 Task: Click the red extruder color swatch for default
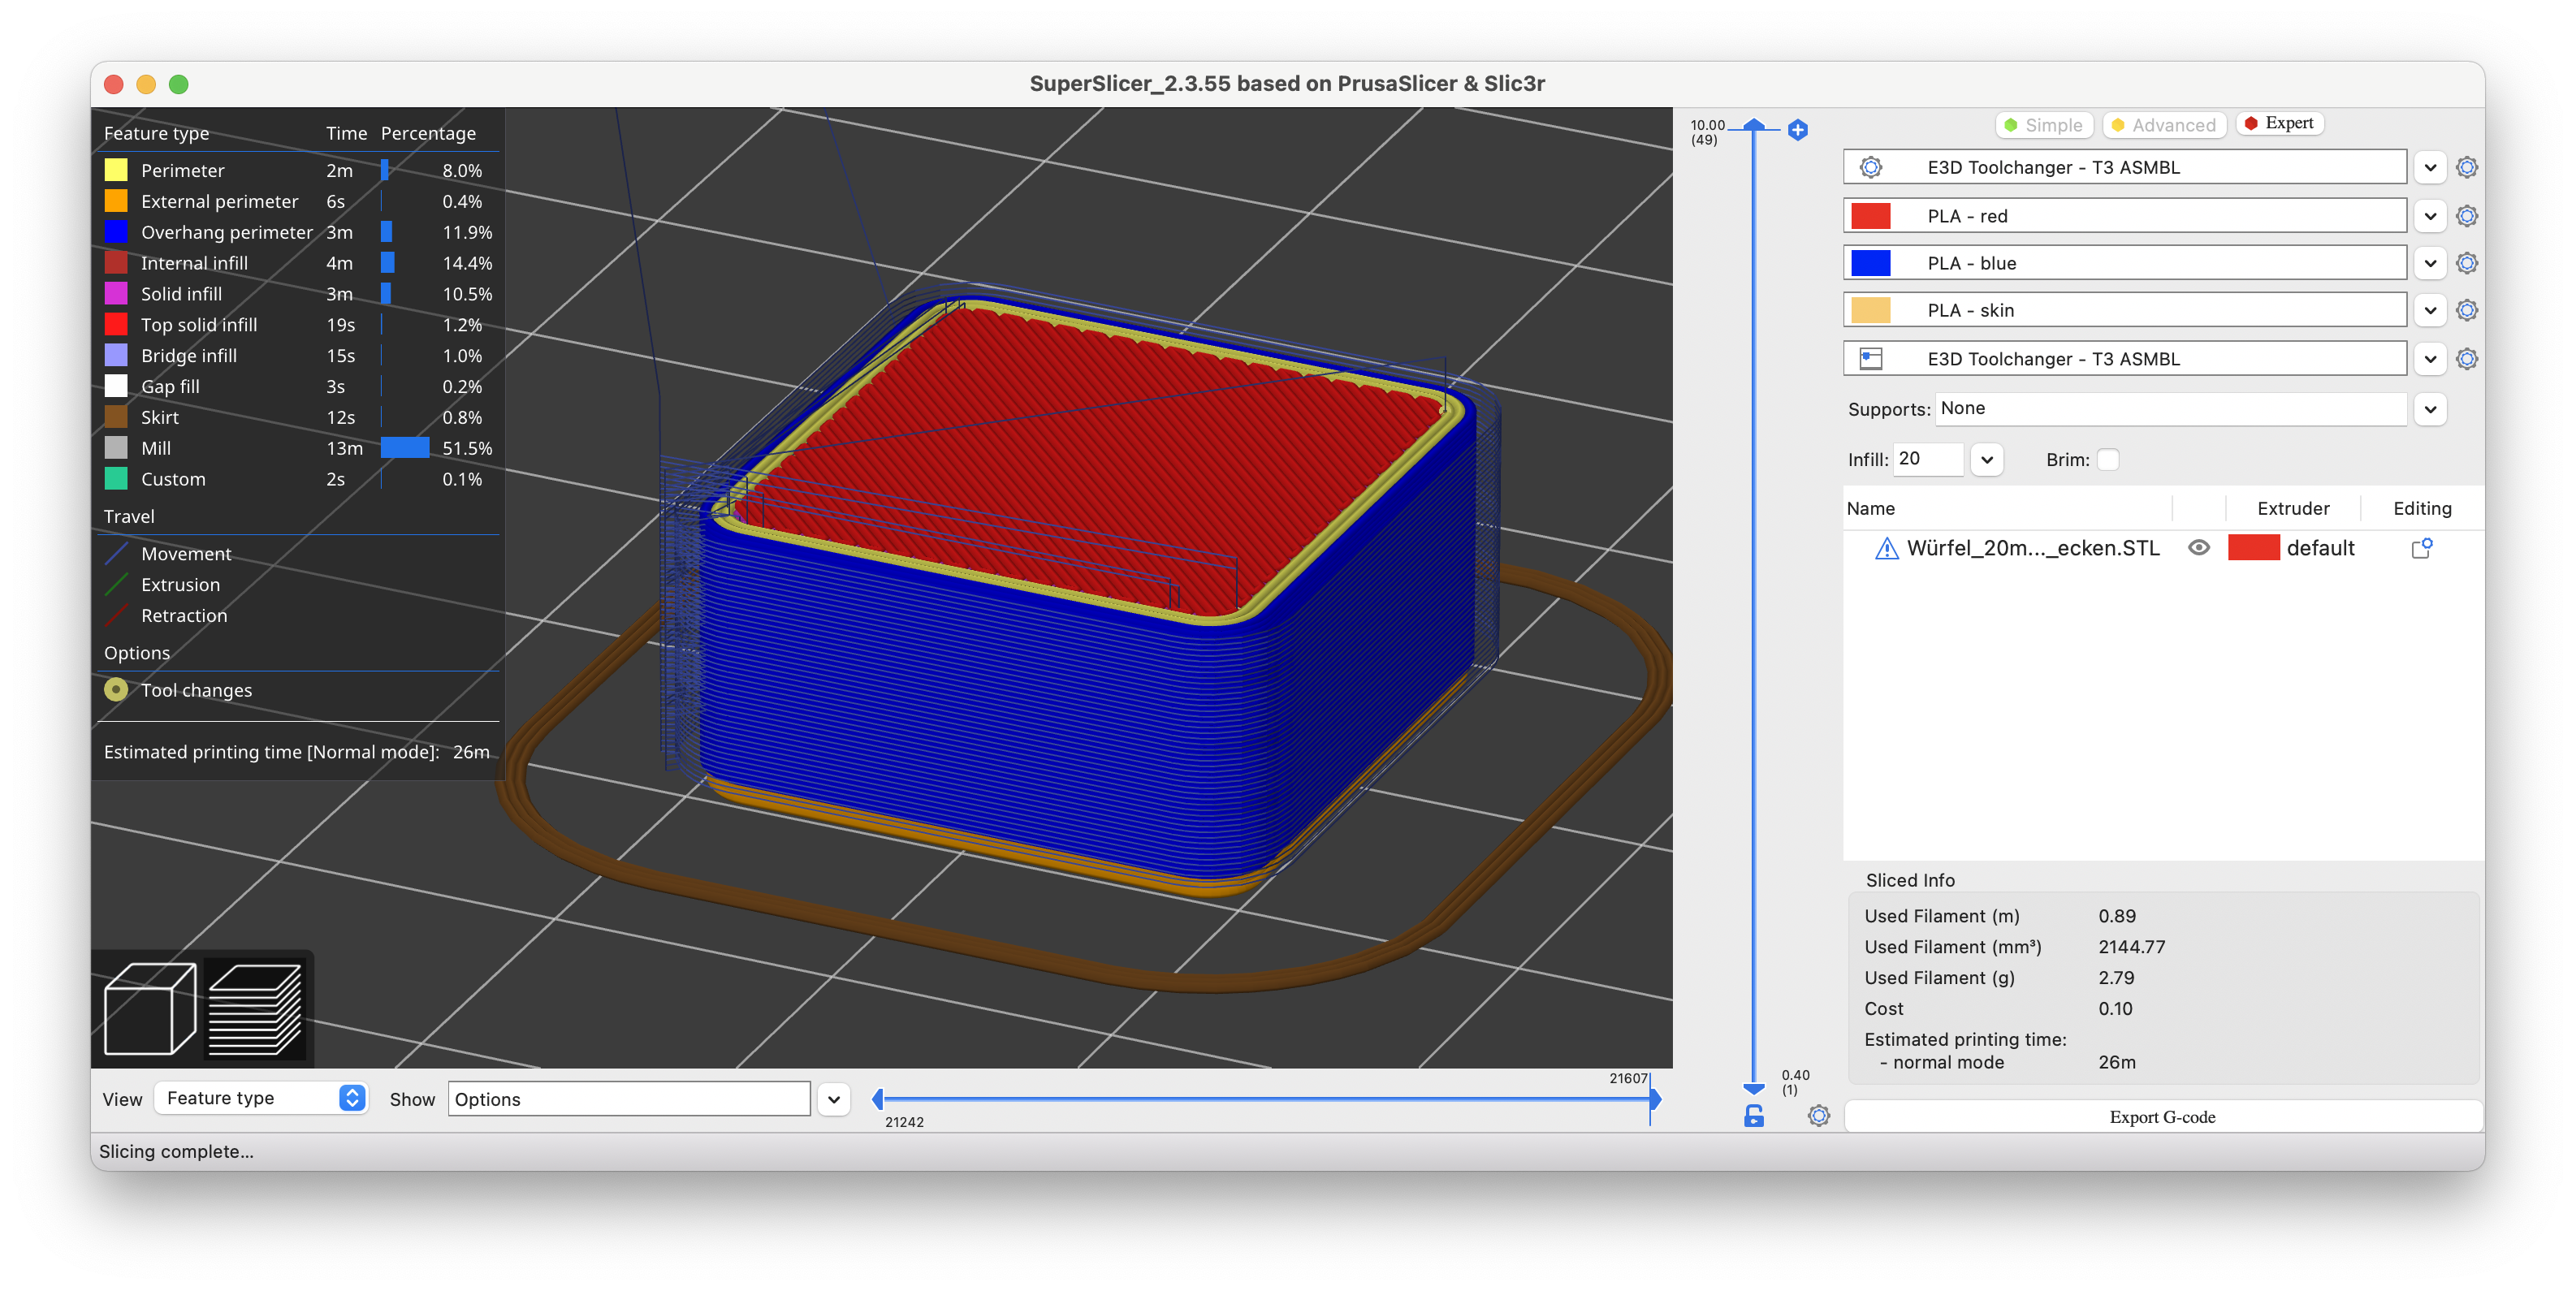click(2255, 548)
